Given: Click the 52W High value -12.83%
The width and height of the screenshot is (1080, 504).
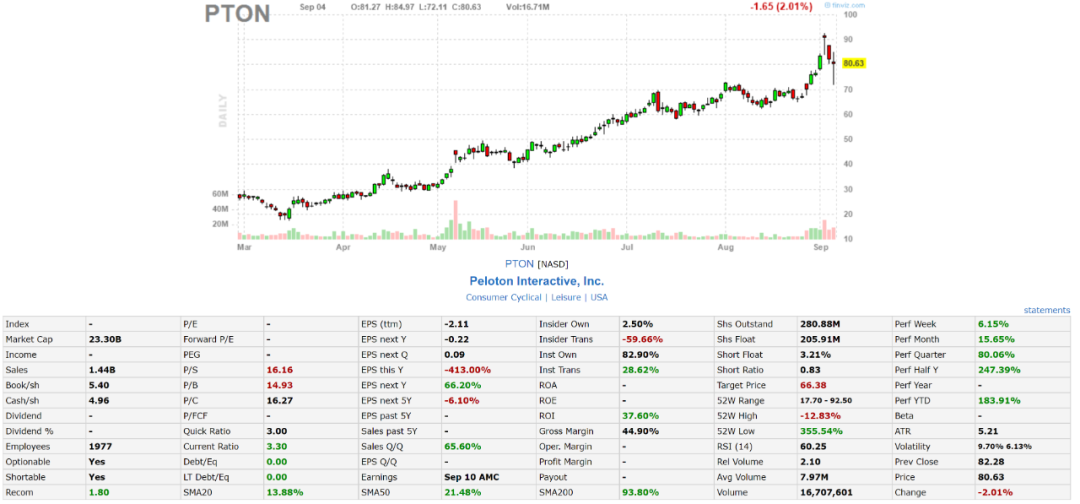Looking at the screenshot, I should (819, 416).
